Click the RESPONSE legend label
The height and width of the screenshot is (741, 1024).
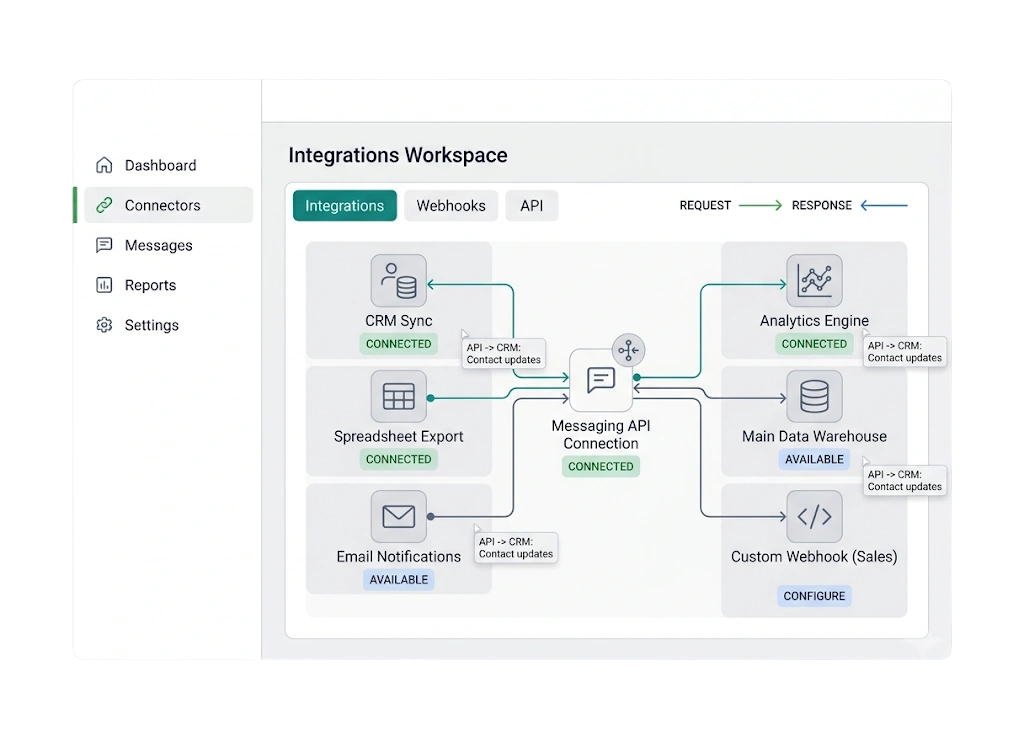[822, 206]
